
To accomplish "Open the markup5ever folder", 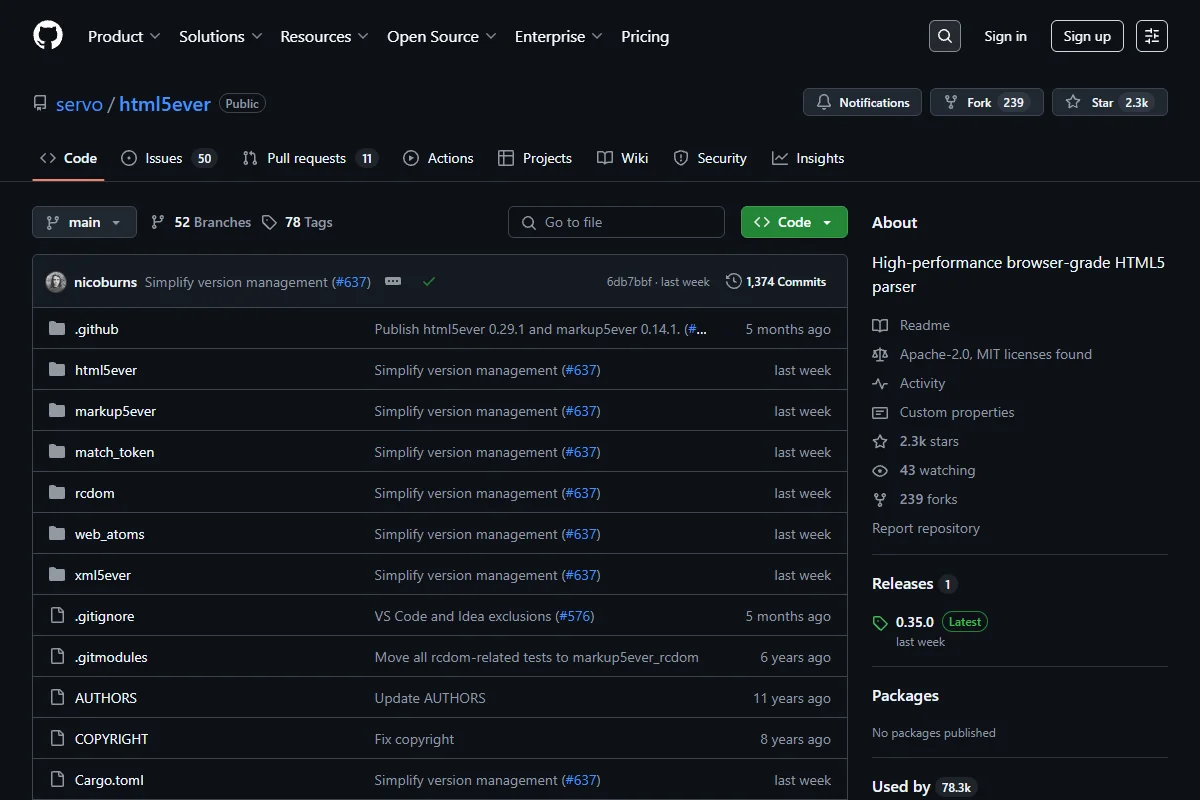I will (x=115, y=411).
